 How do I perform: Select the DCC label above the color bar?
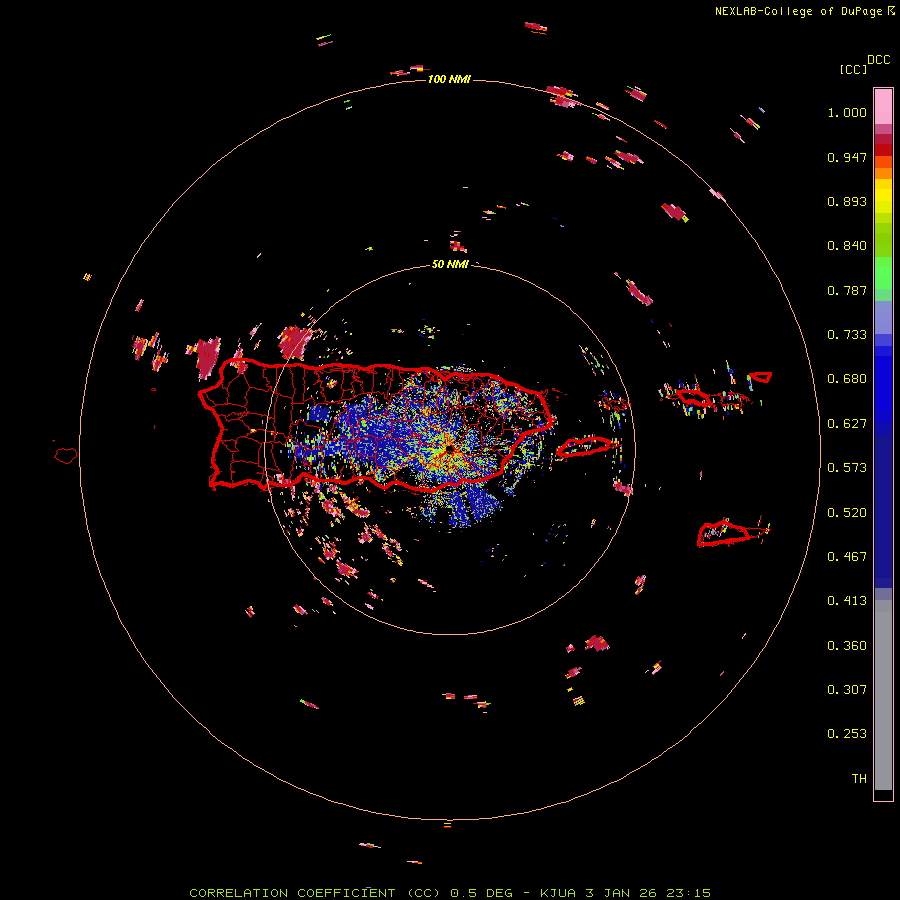[x=878, y=60]
